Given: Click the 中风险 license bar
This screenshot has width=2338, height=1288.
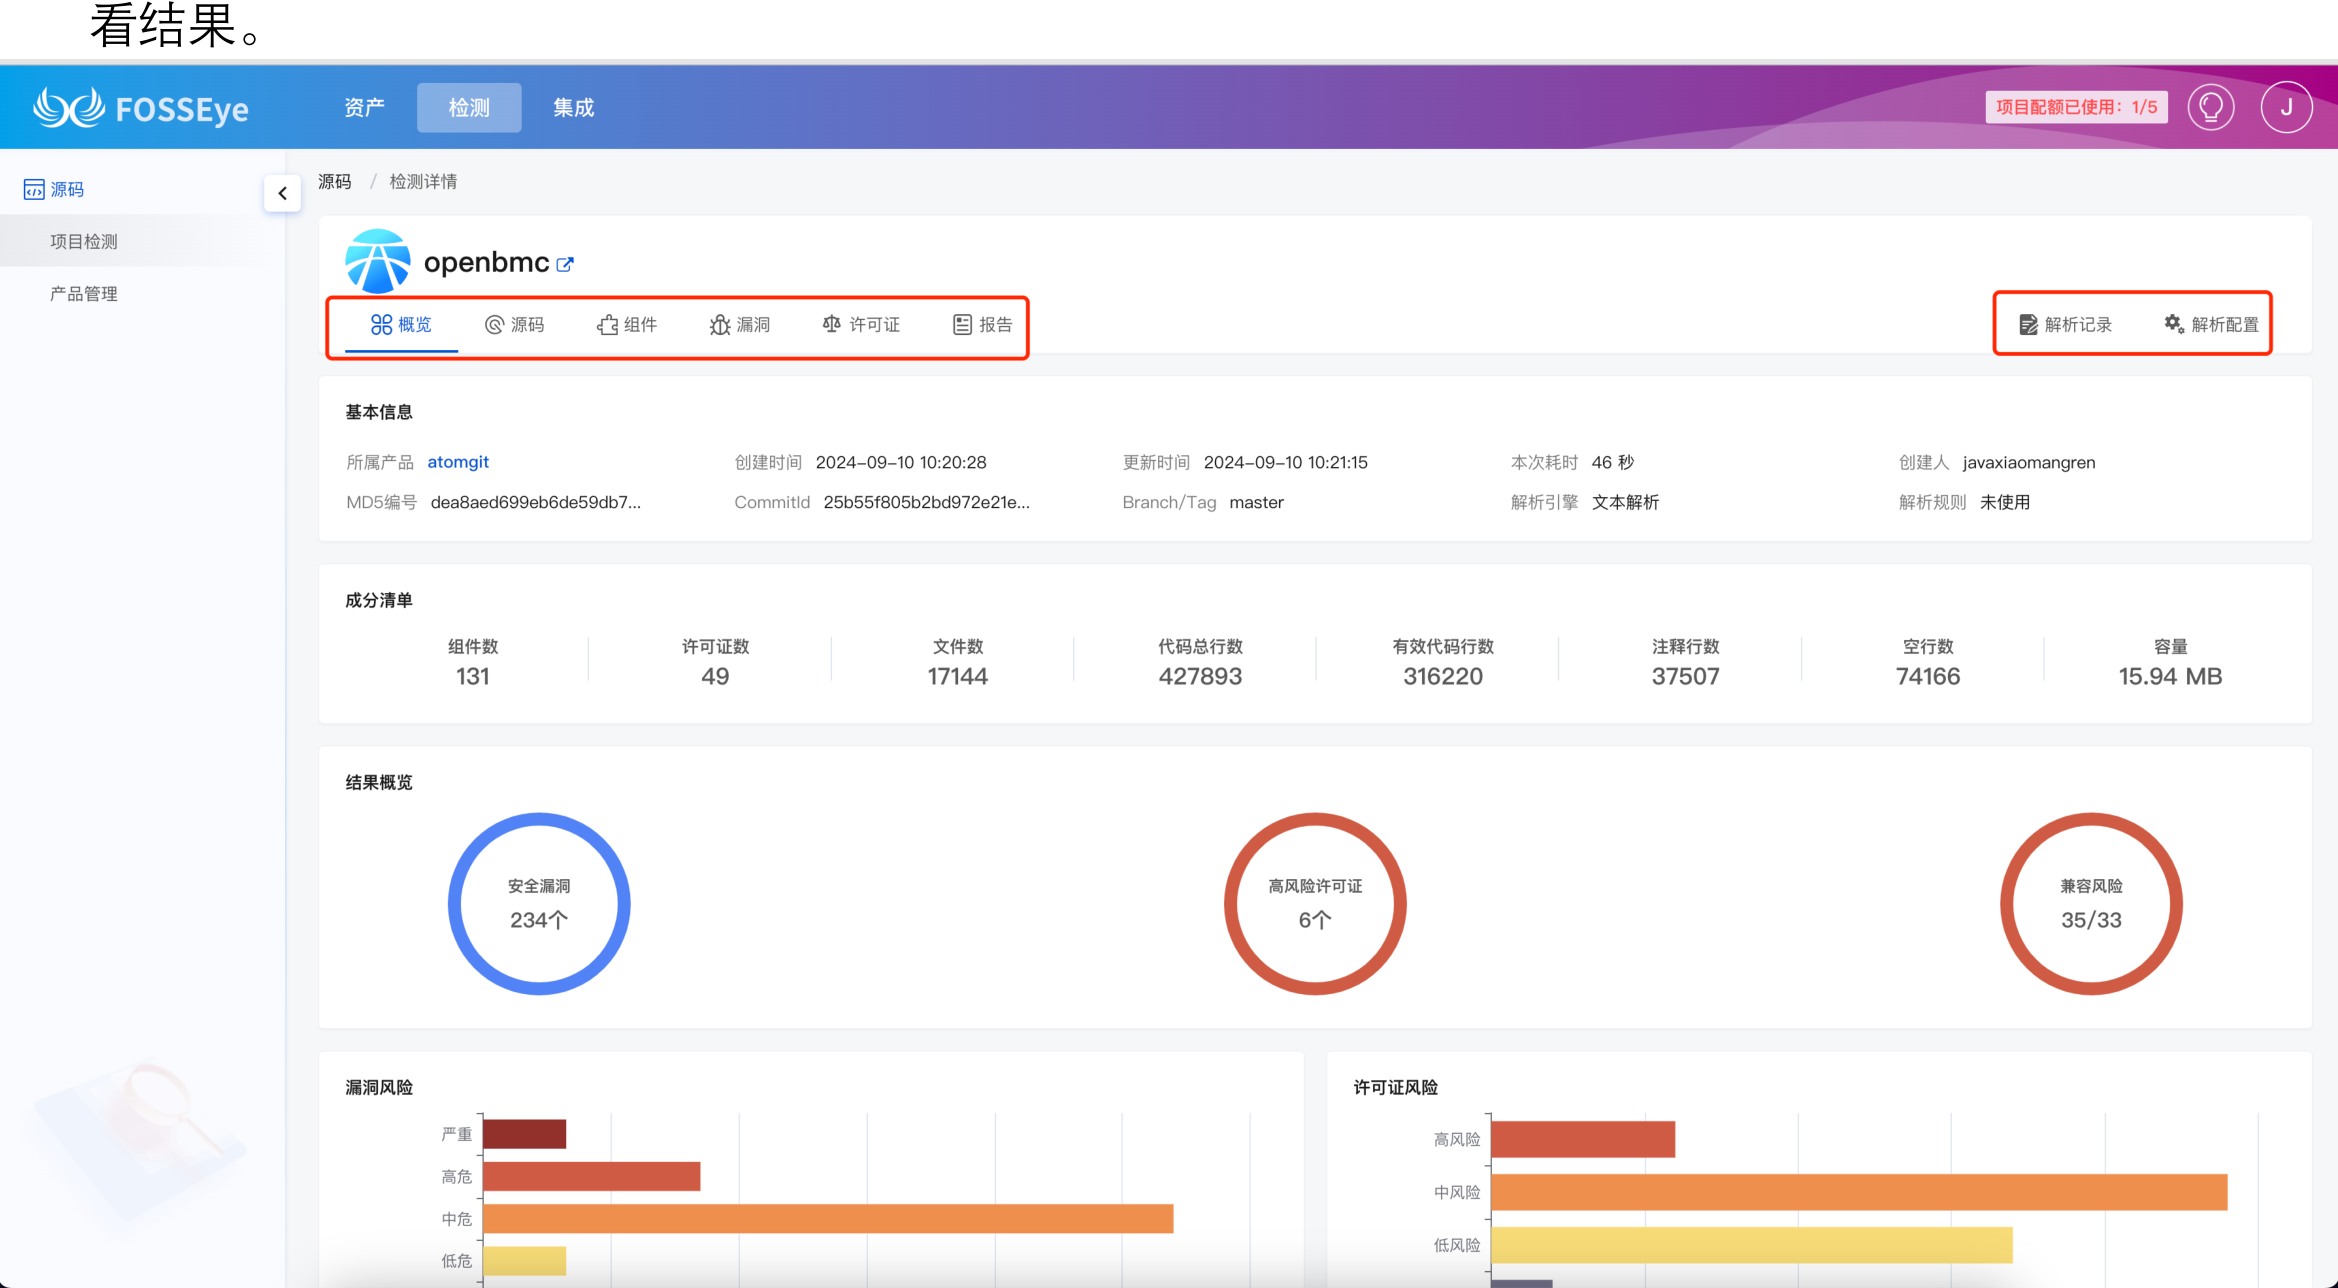Looking at the screenshot, I should 1859,1192.
